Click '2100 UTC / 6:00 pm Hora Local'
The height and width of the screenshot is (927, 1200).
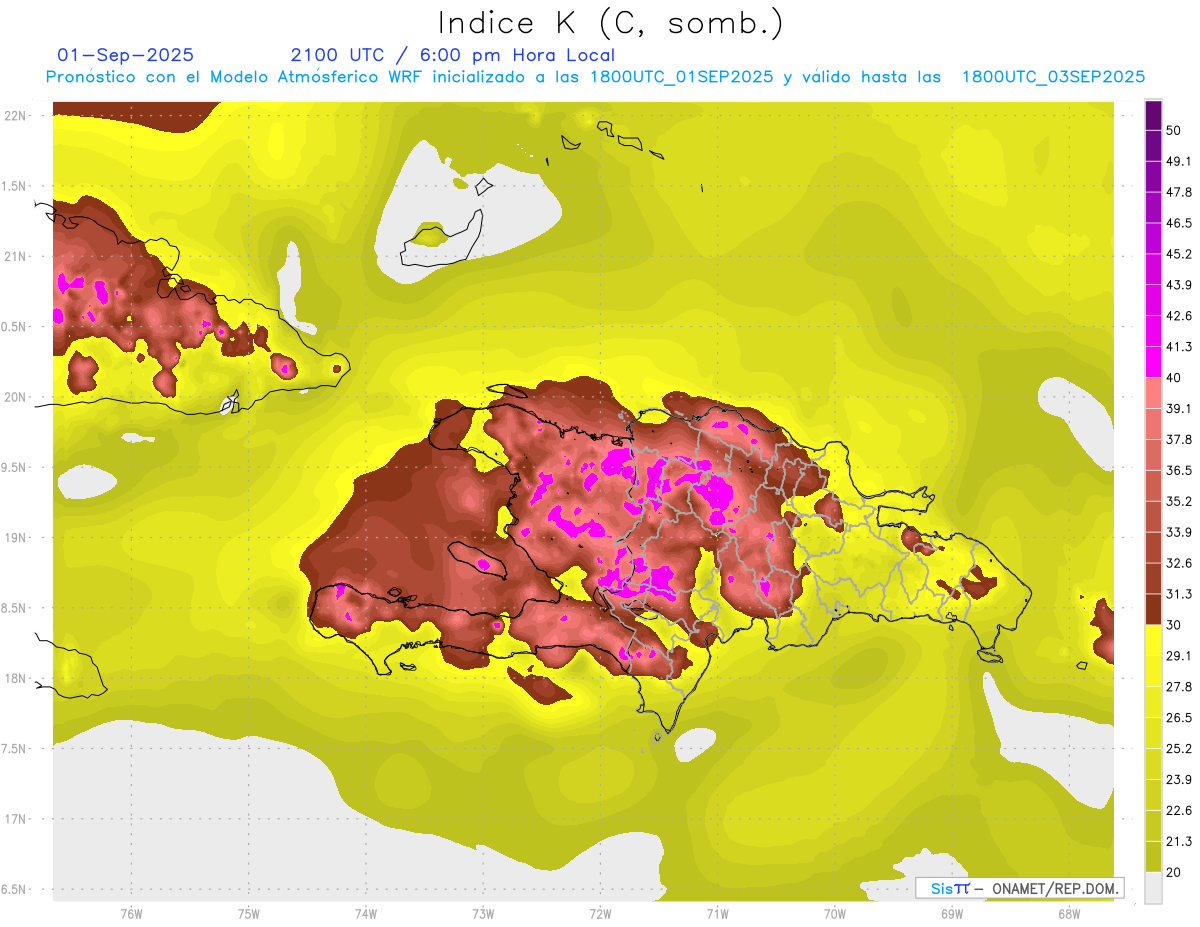point(453,55)
